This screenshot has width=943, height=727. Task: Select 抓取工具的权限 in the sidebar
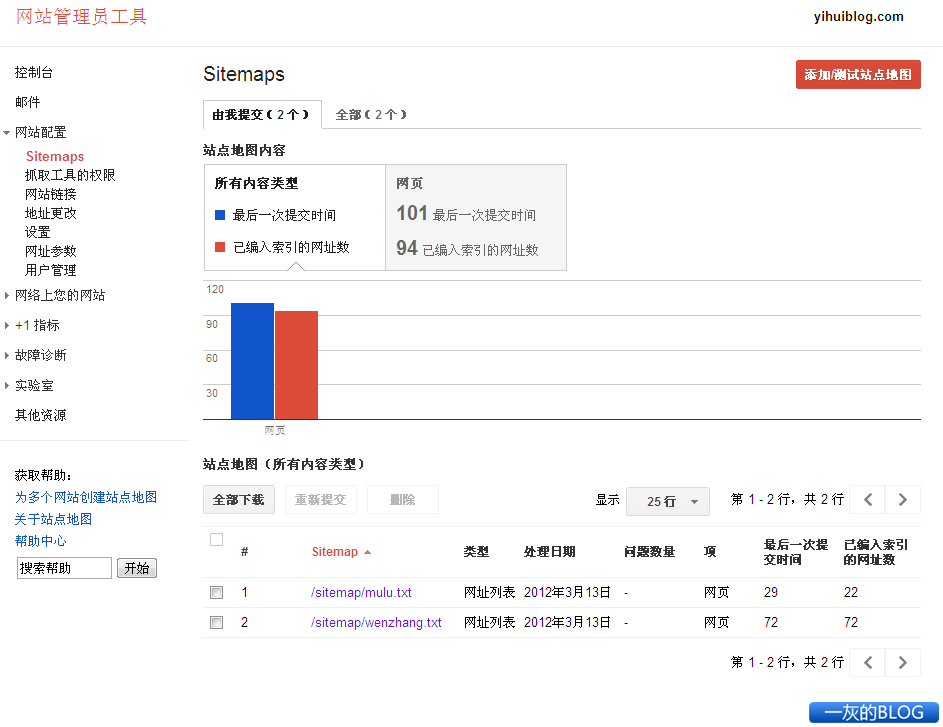click(70, 175)
